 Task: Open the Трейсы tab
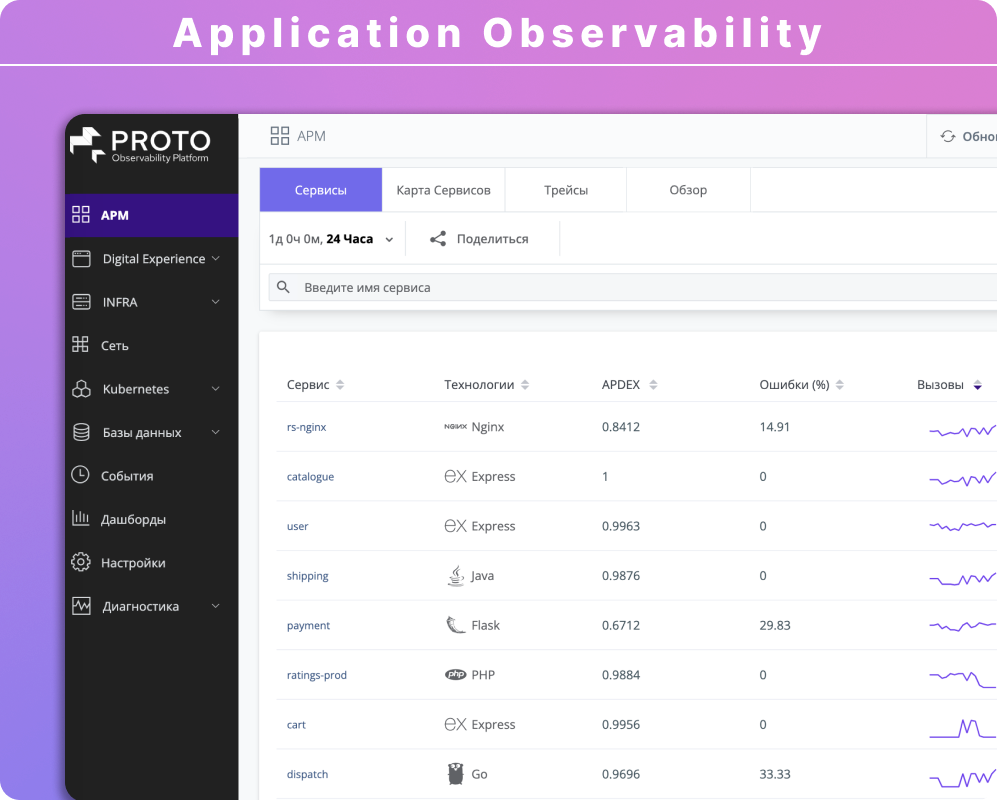point(565,189)
